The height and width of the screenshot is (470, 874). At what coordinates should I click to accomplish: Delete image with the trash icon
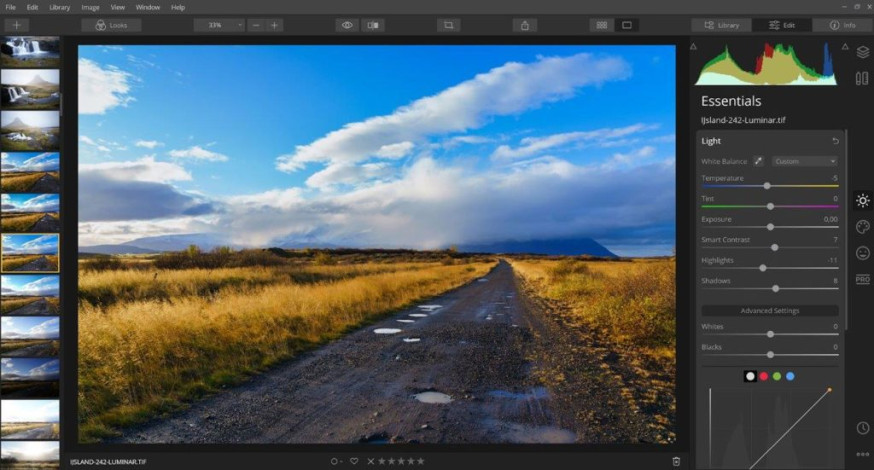click(x=676, y=461)
